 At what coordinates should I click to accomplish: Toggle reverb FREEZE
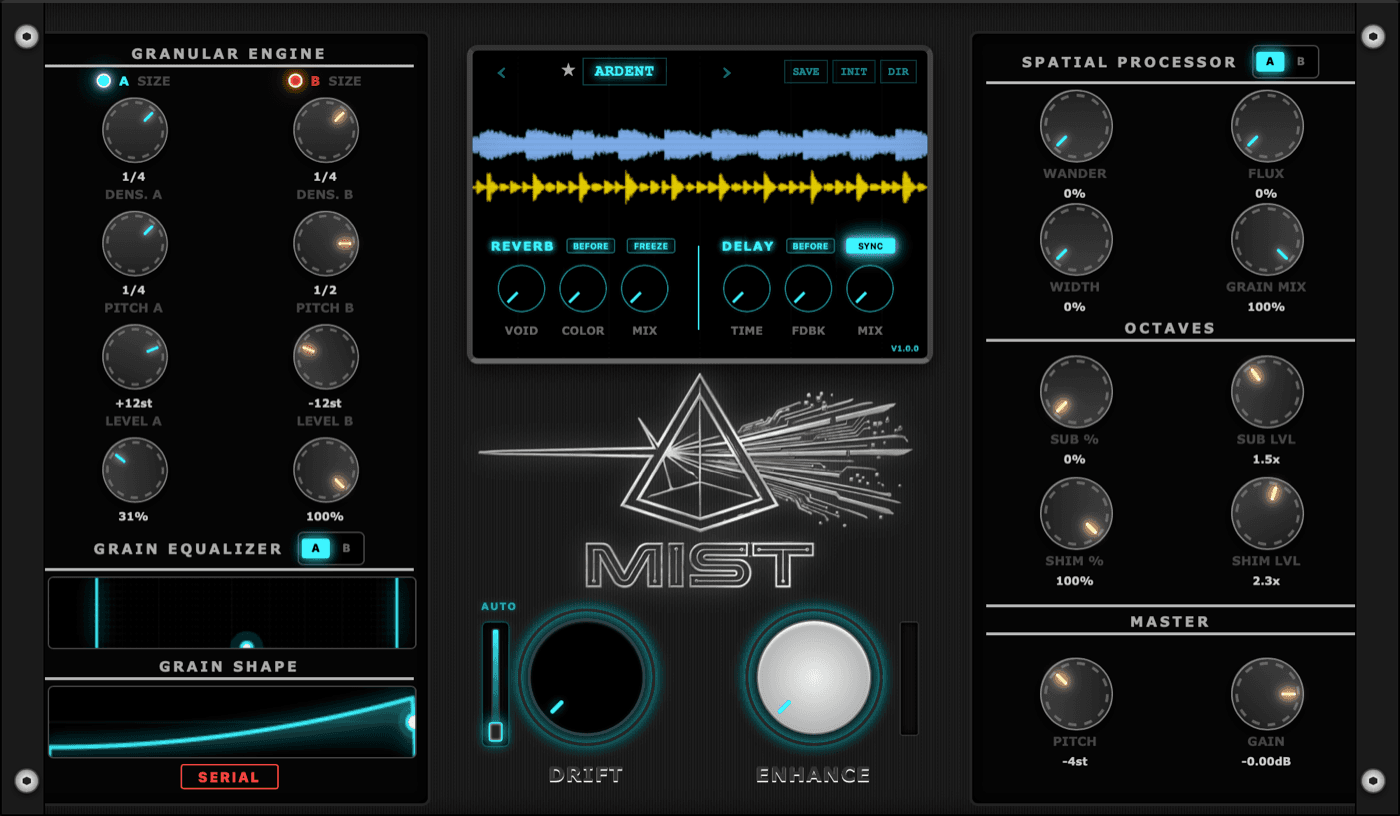pos(651,246)
